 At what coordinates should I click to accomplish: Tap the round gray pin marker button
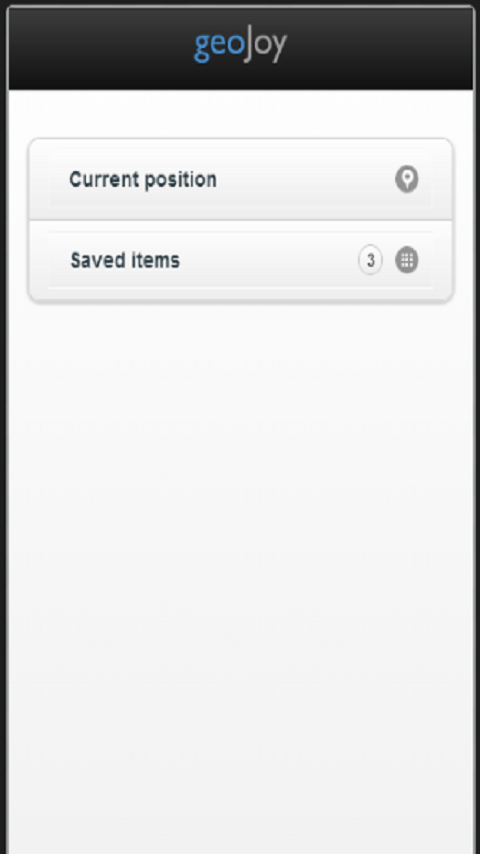(406, 180)
